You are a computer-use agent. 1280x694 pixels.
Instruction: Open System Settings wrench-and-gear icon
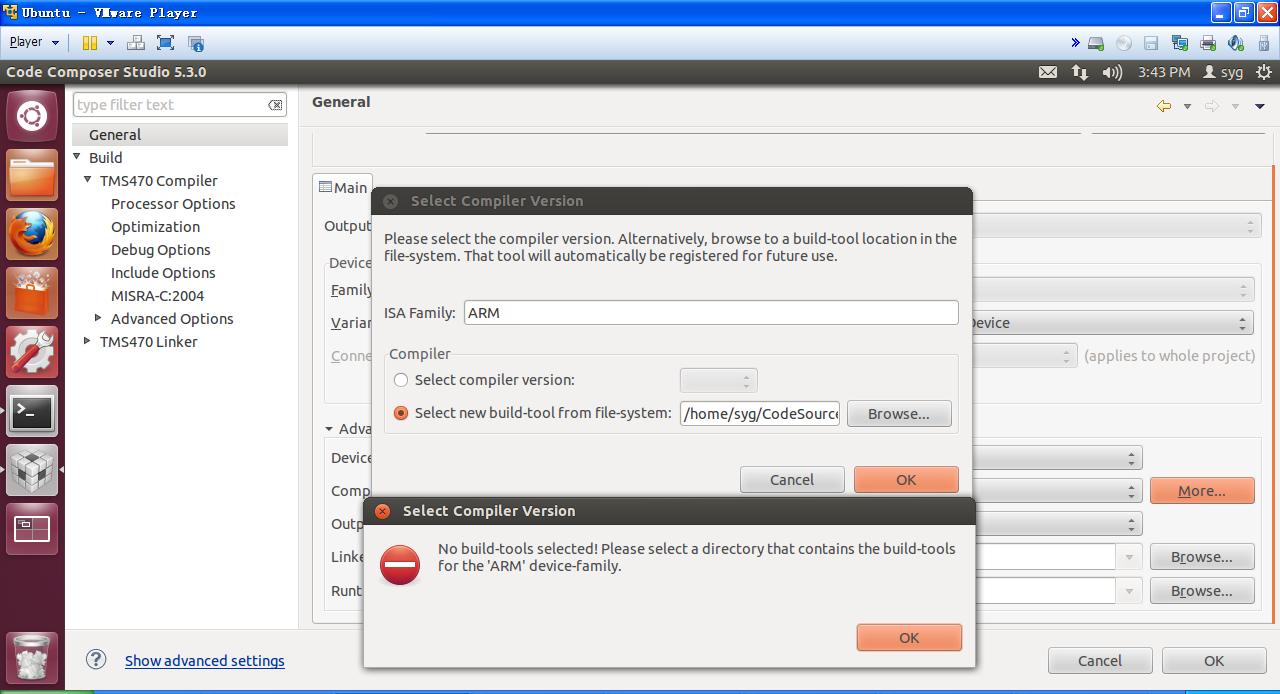pyautogui.click(x=32, y=353)
